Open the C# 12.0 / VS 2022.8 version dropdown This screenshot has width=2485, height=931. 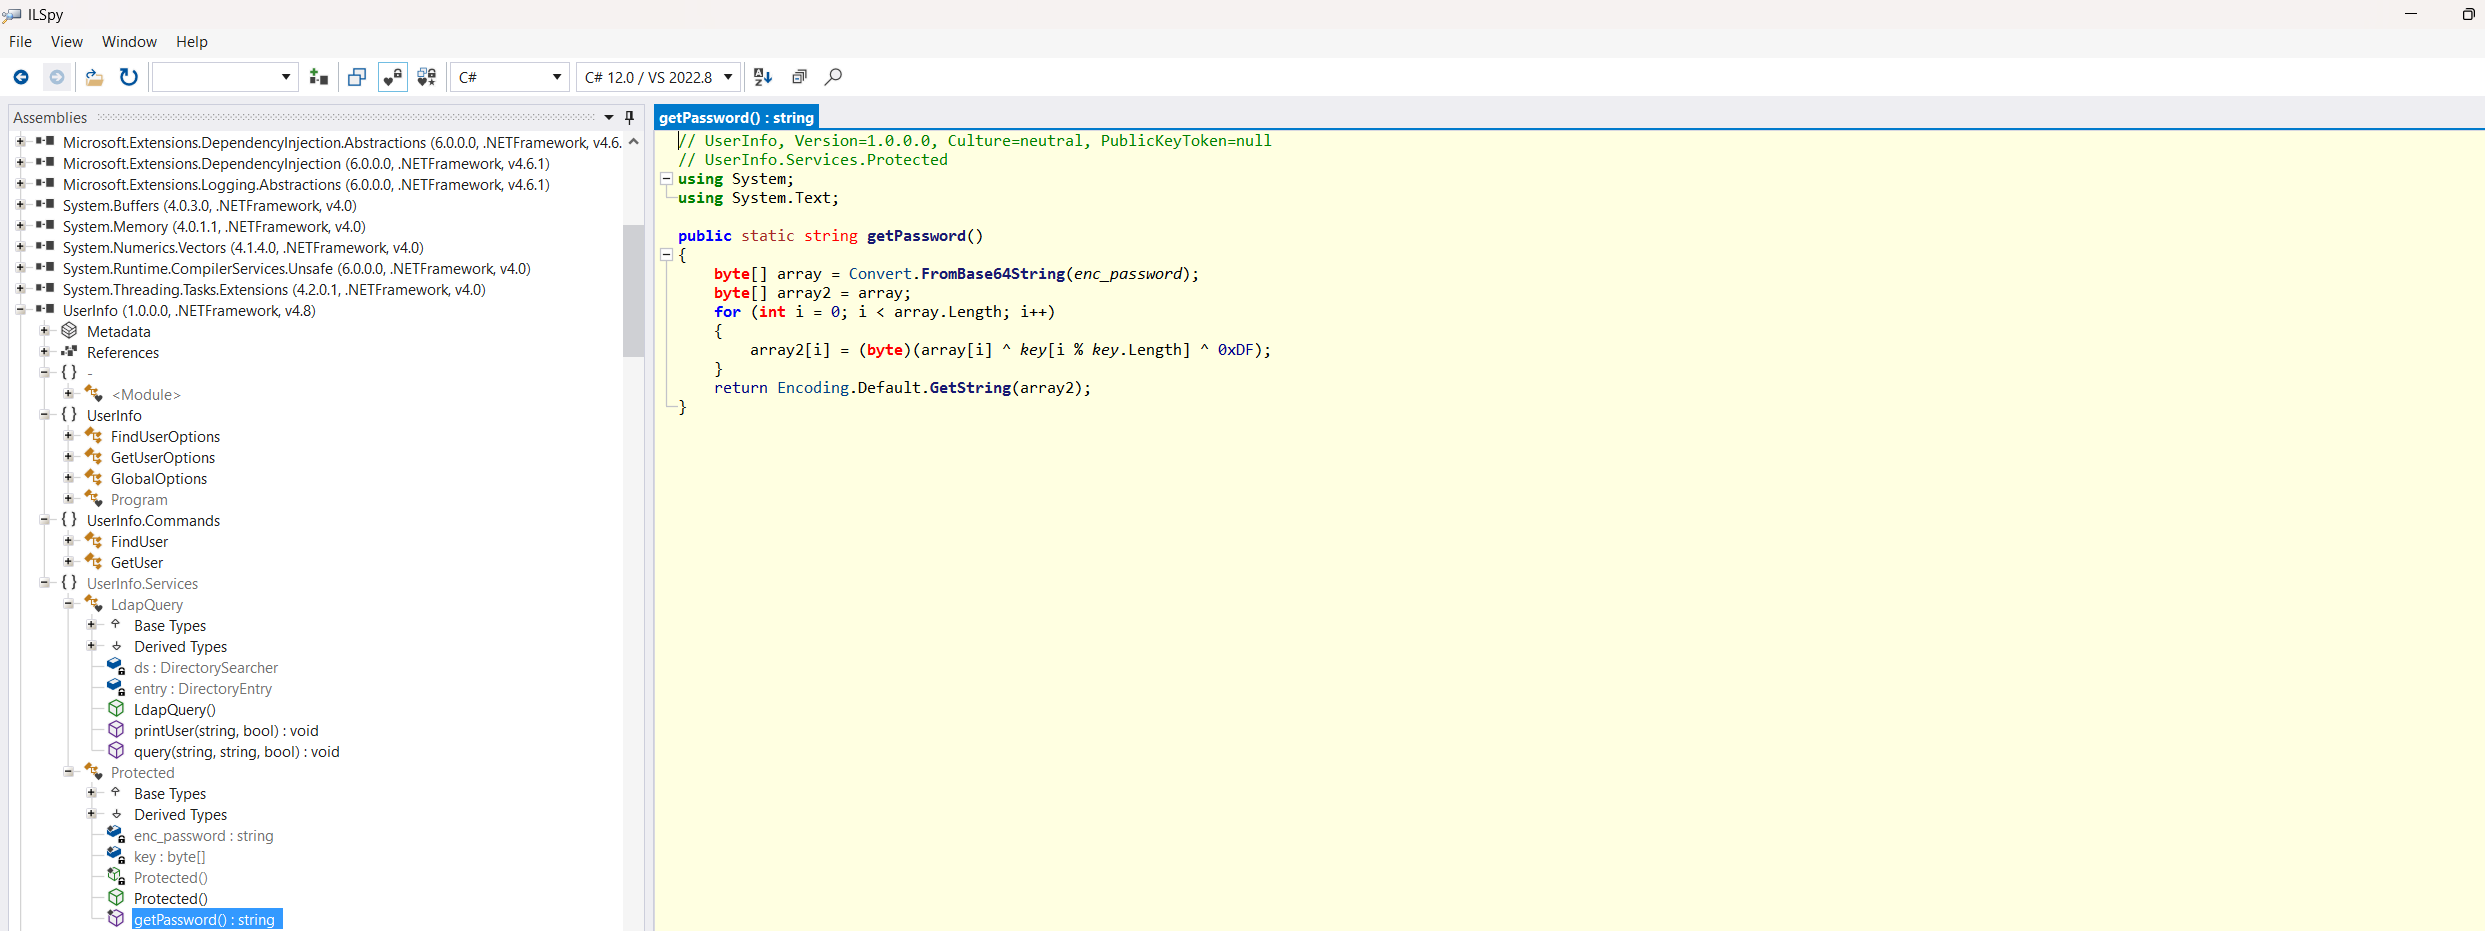[x=659, y=77]
